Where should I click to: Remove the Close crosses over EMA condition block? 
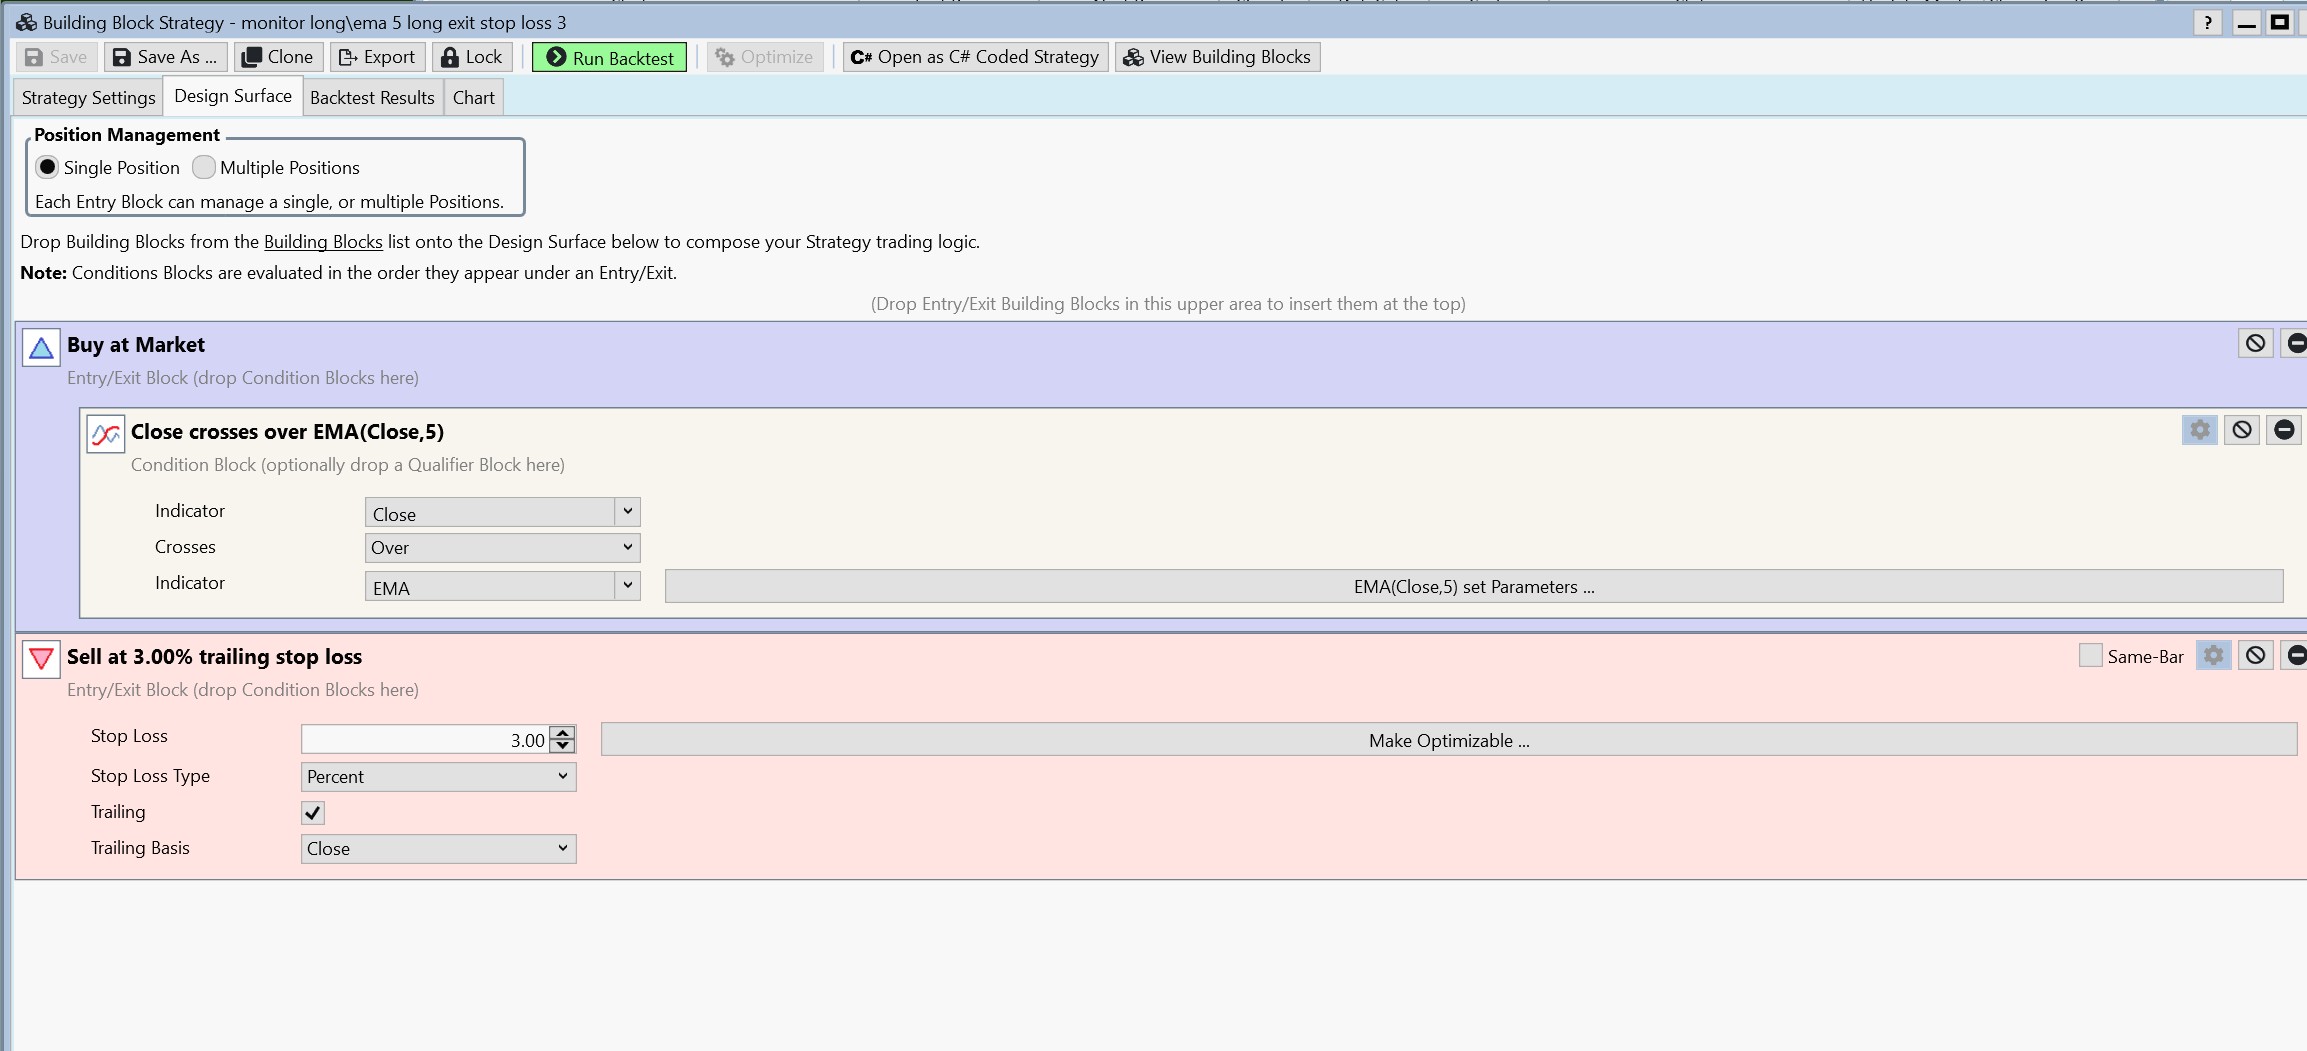[x=2283, y=430]
